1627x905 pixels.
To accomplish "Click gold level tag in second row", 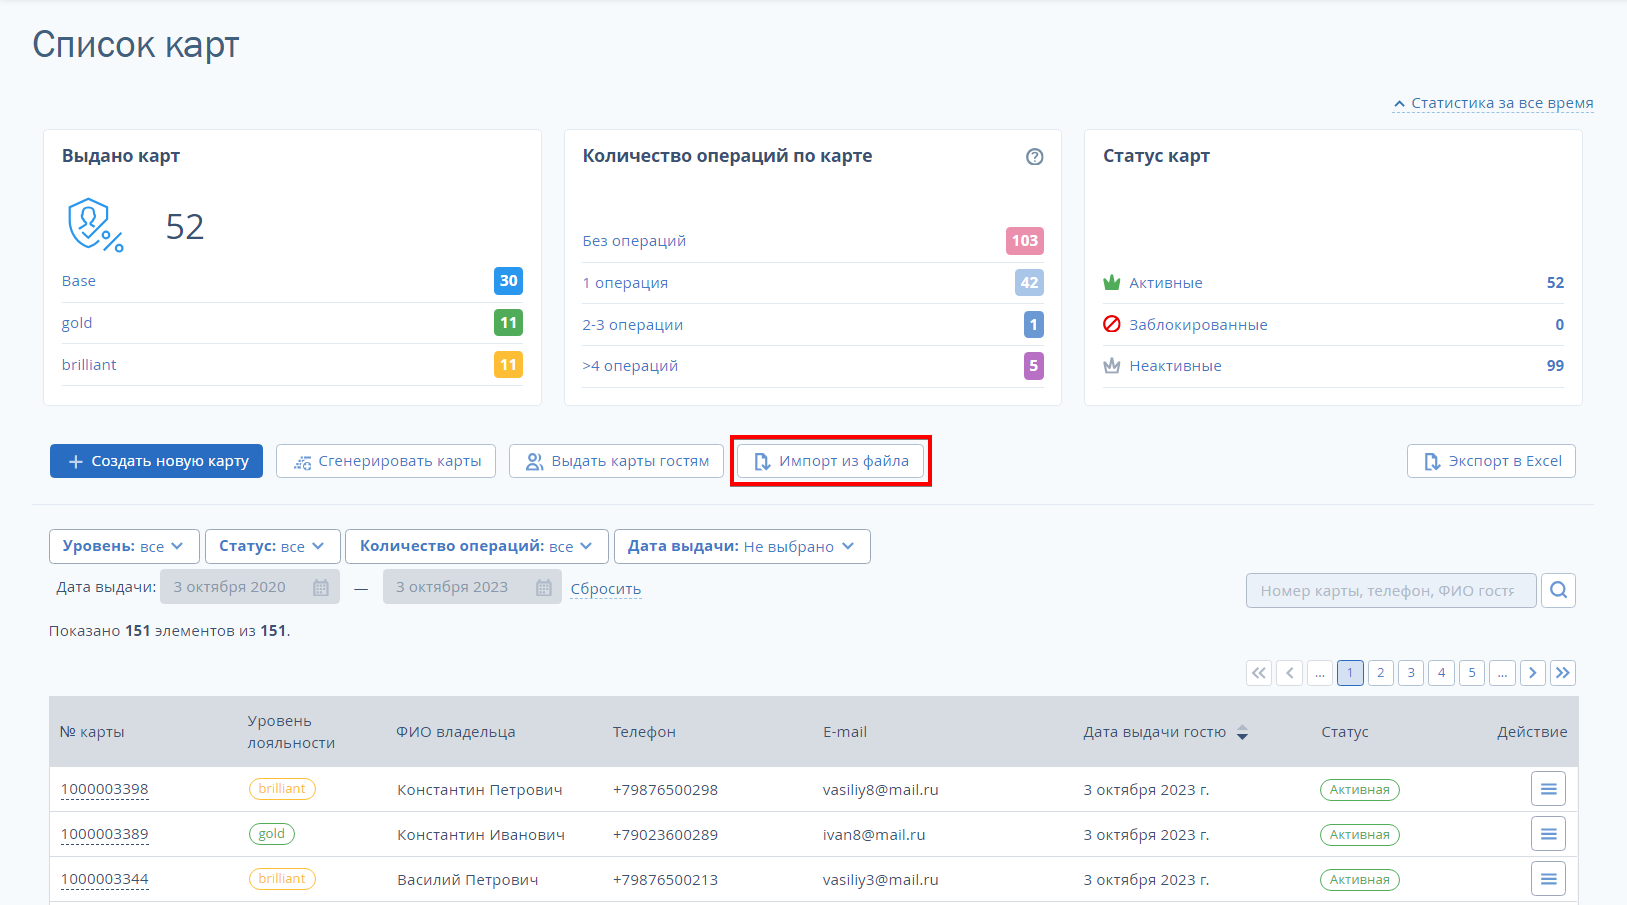I will pos(272,834).
